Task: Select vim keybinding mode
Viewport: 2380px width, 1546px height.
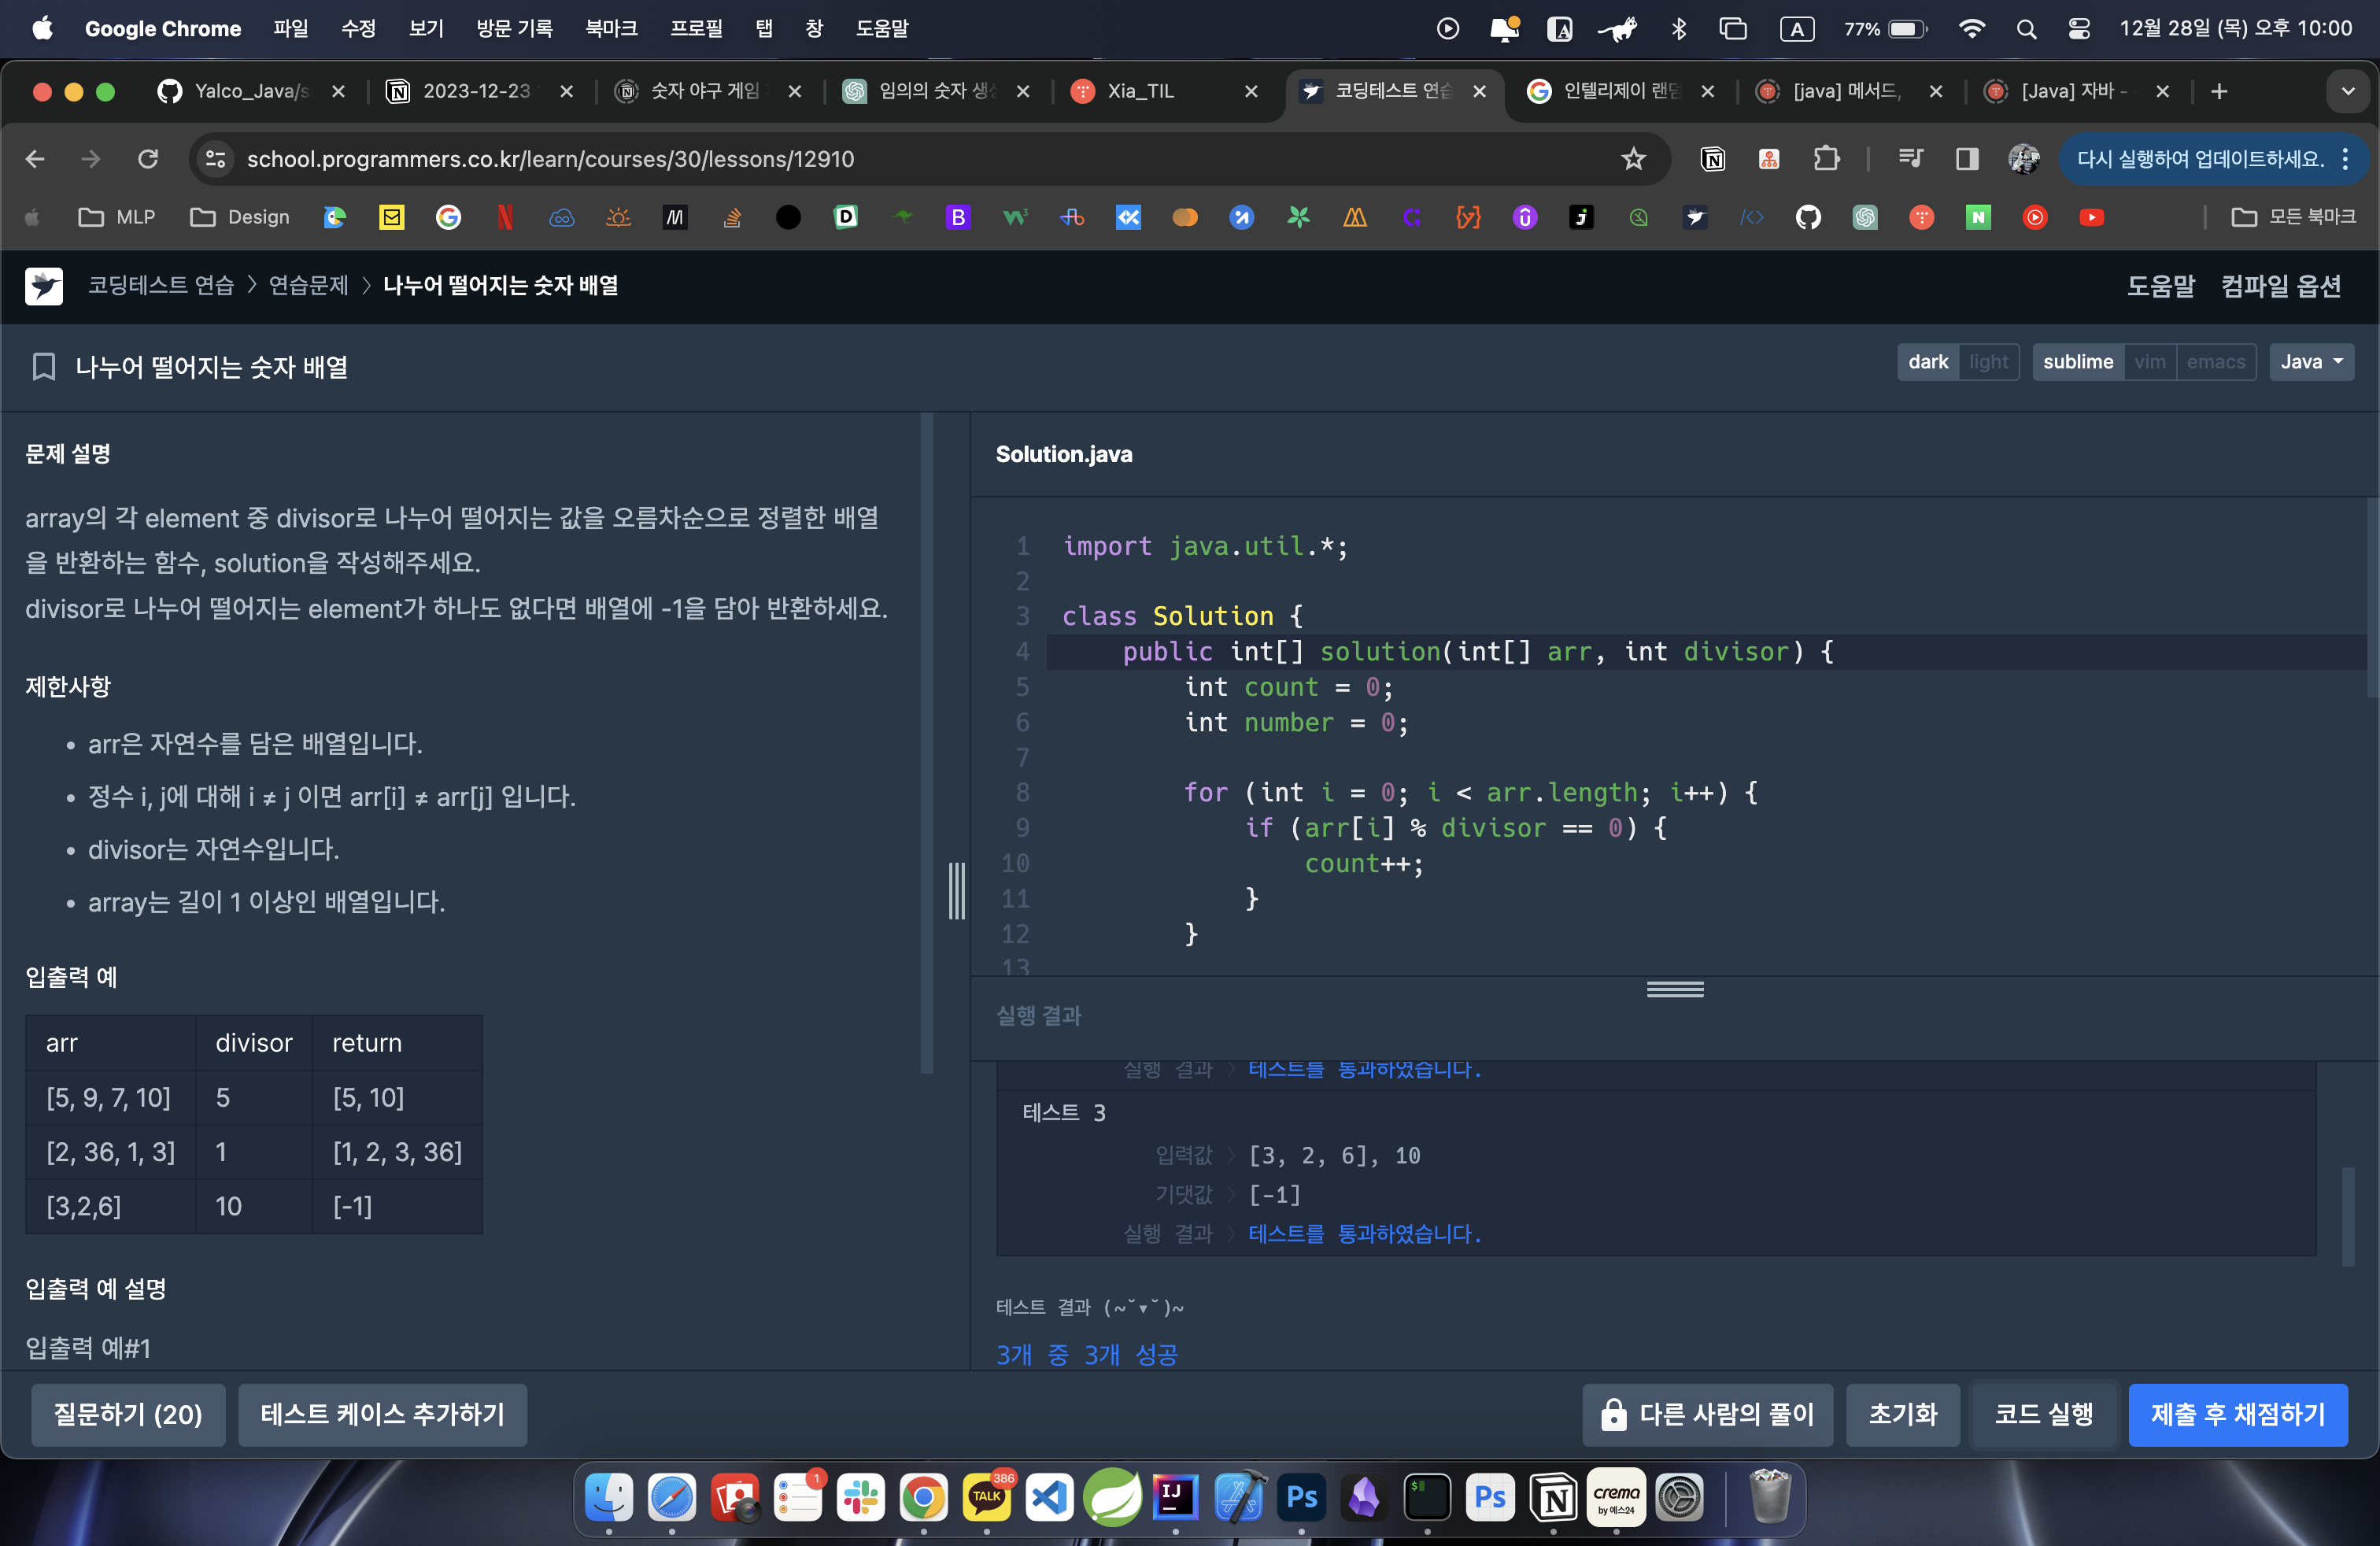Action: point(2149,362)
